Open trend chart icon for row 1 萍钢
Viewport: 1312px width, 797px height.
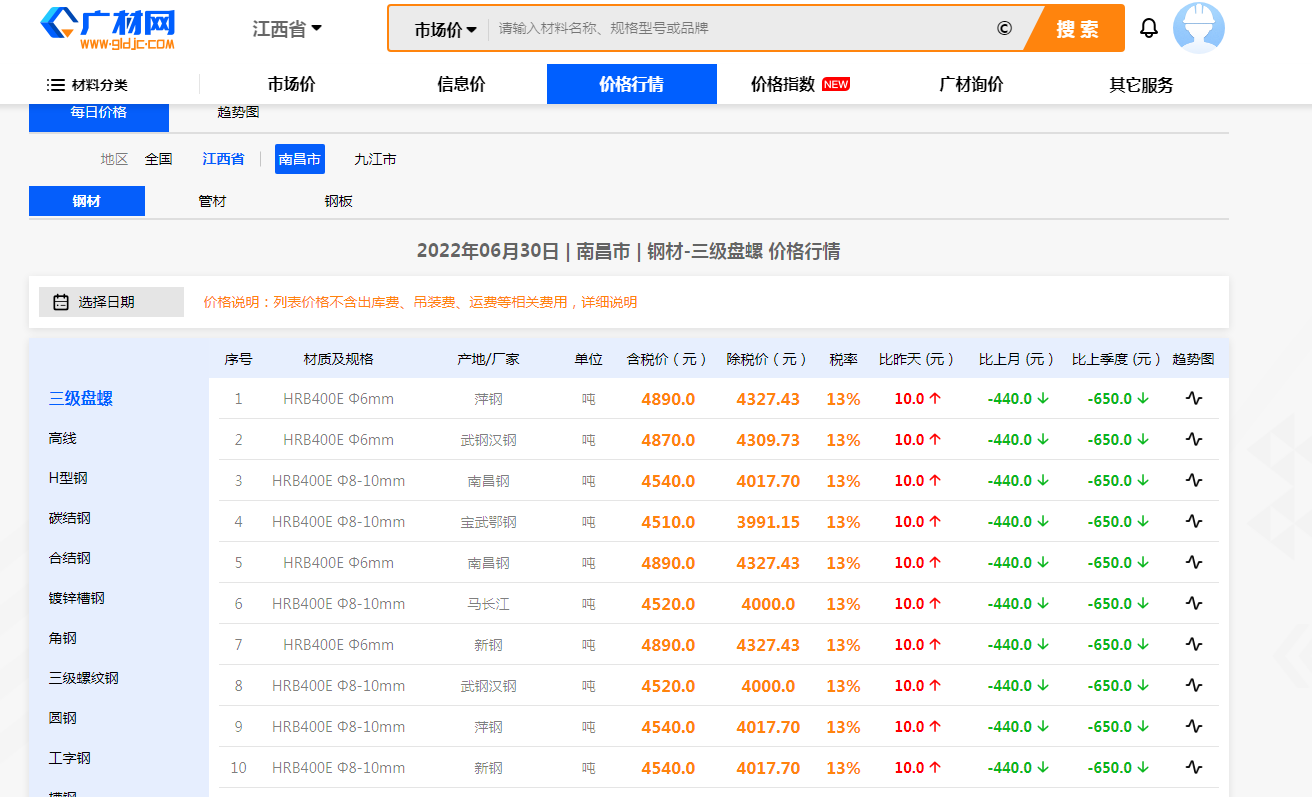tap(1194, 398)
